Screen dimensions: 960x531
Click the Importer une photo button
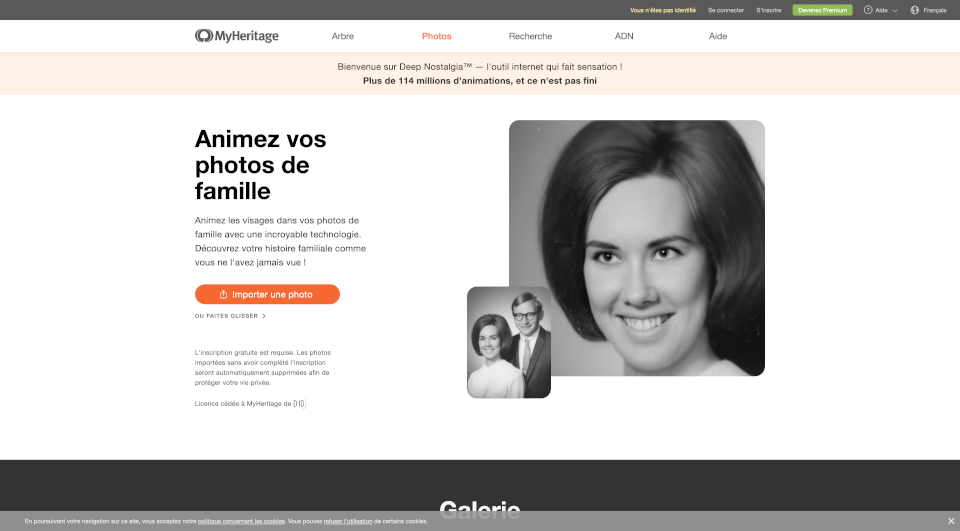(267, 295)
